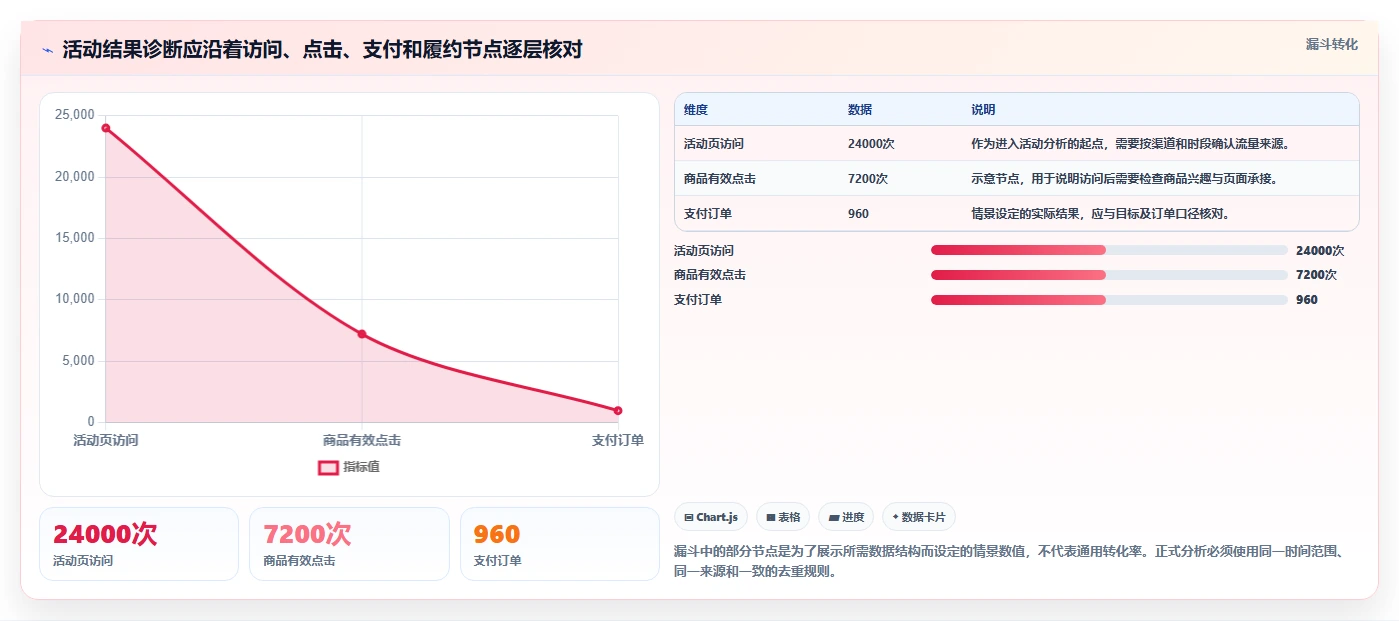
Task: Click the description starting 示意节点
Action: pos(1125,179)
